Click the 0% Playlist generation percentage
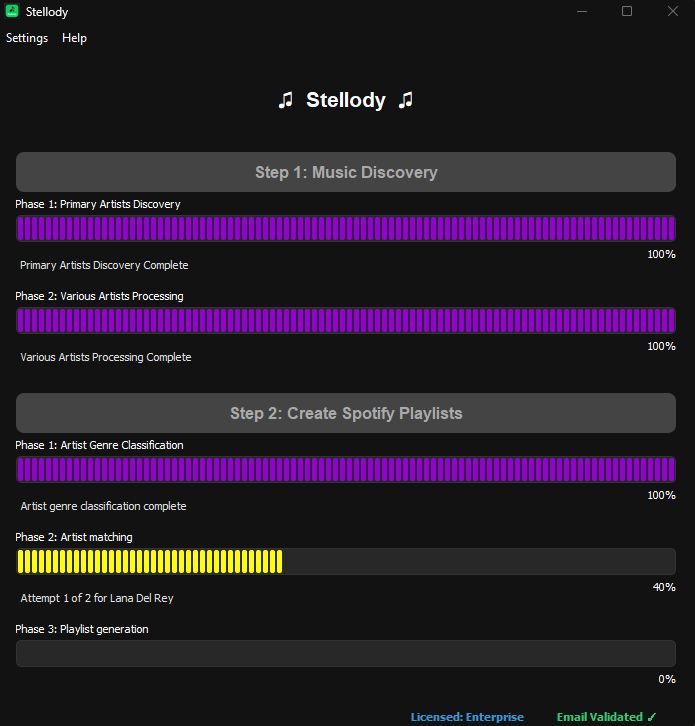Image resolution: width=695 pixels, height=726 pixels. click(667, 679)
